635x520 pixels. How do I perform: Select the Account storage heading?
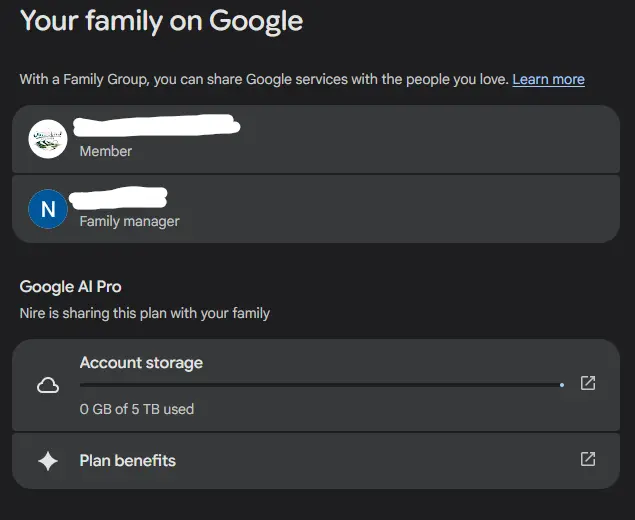pyautogui.click(x=141, y=363)
